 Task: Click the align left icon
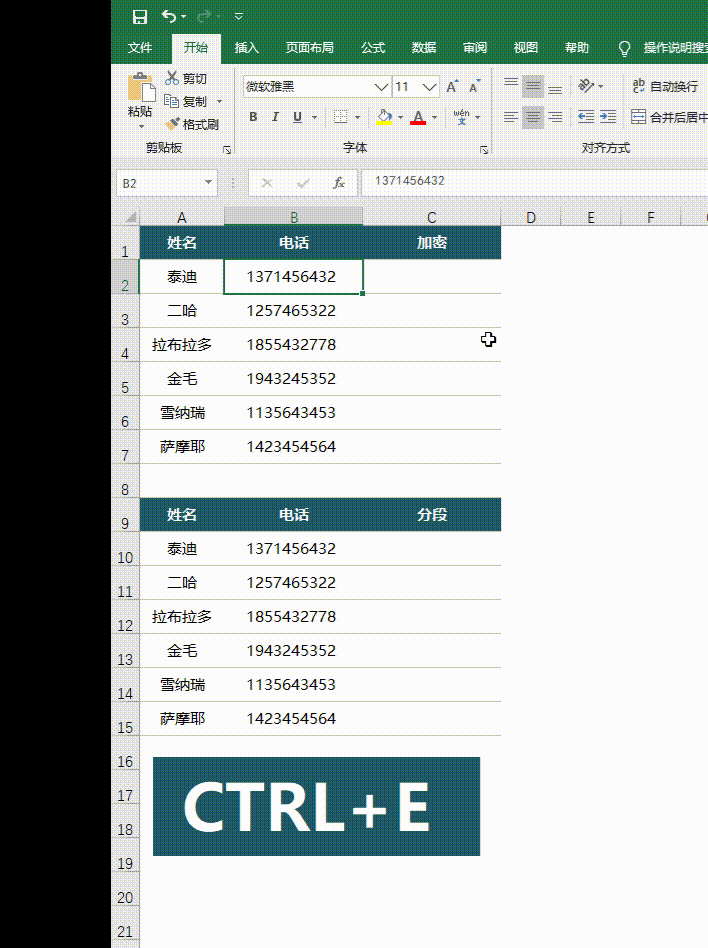pyautogui.click(x=511, y=117)
